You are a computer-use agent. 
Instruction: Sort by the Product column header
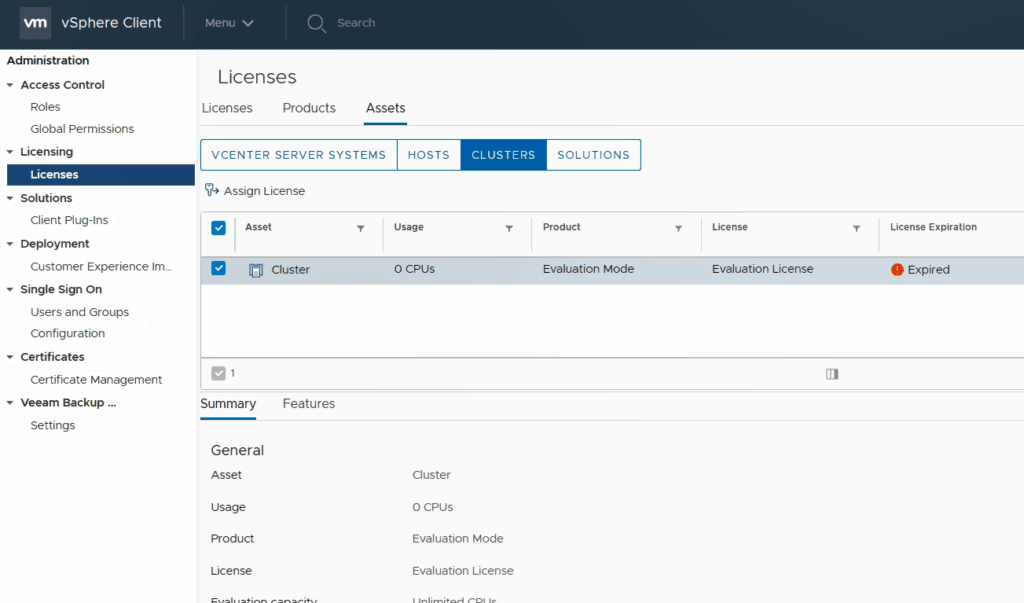(x=562, y=227)
